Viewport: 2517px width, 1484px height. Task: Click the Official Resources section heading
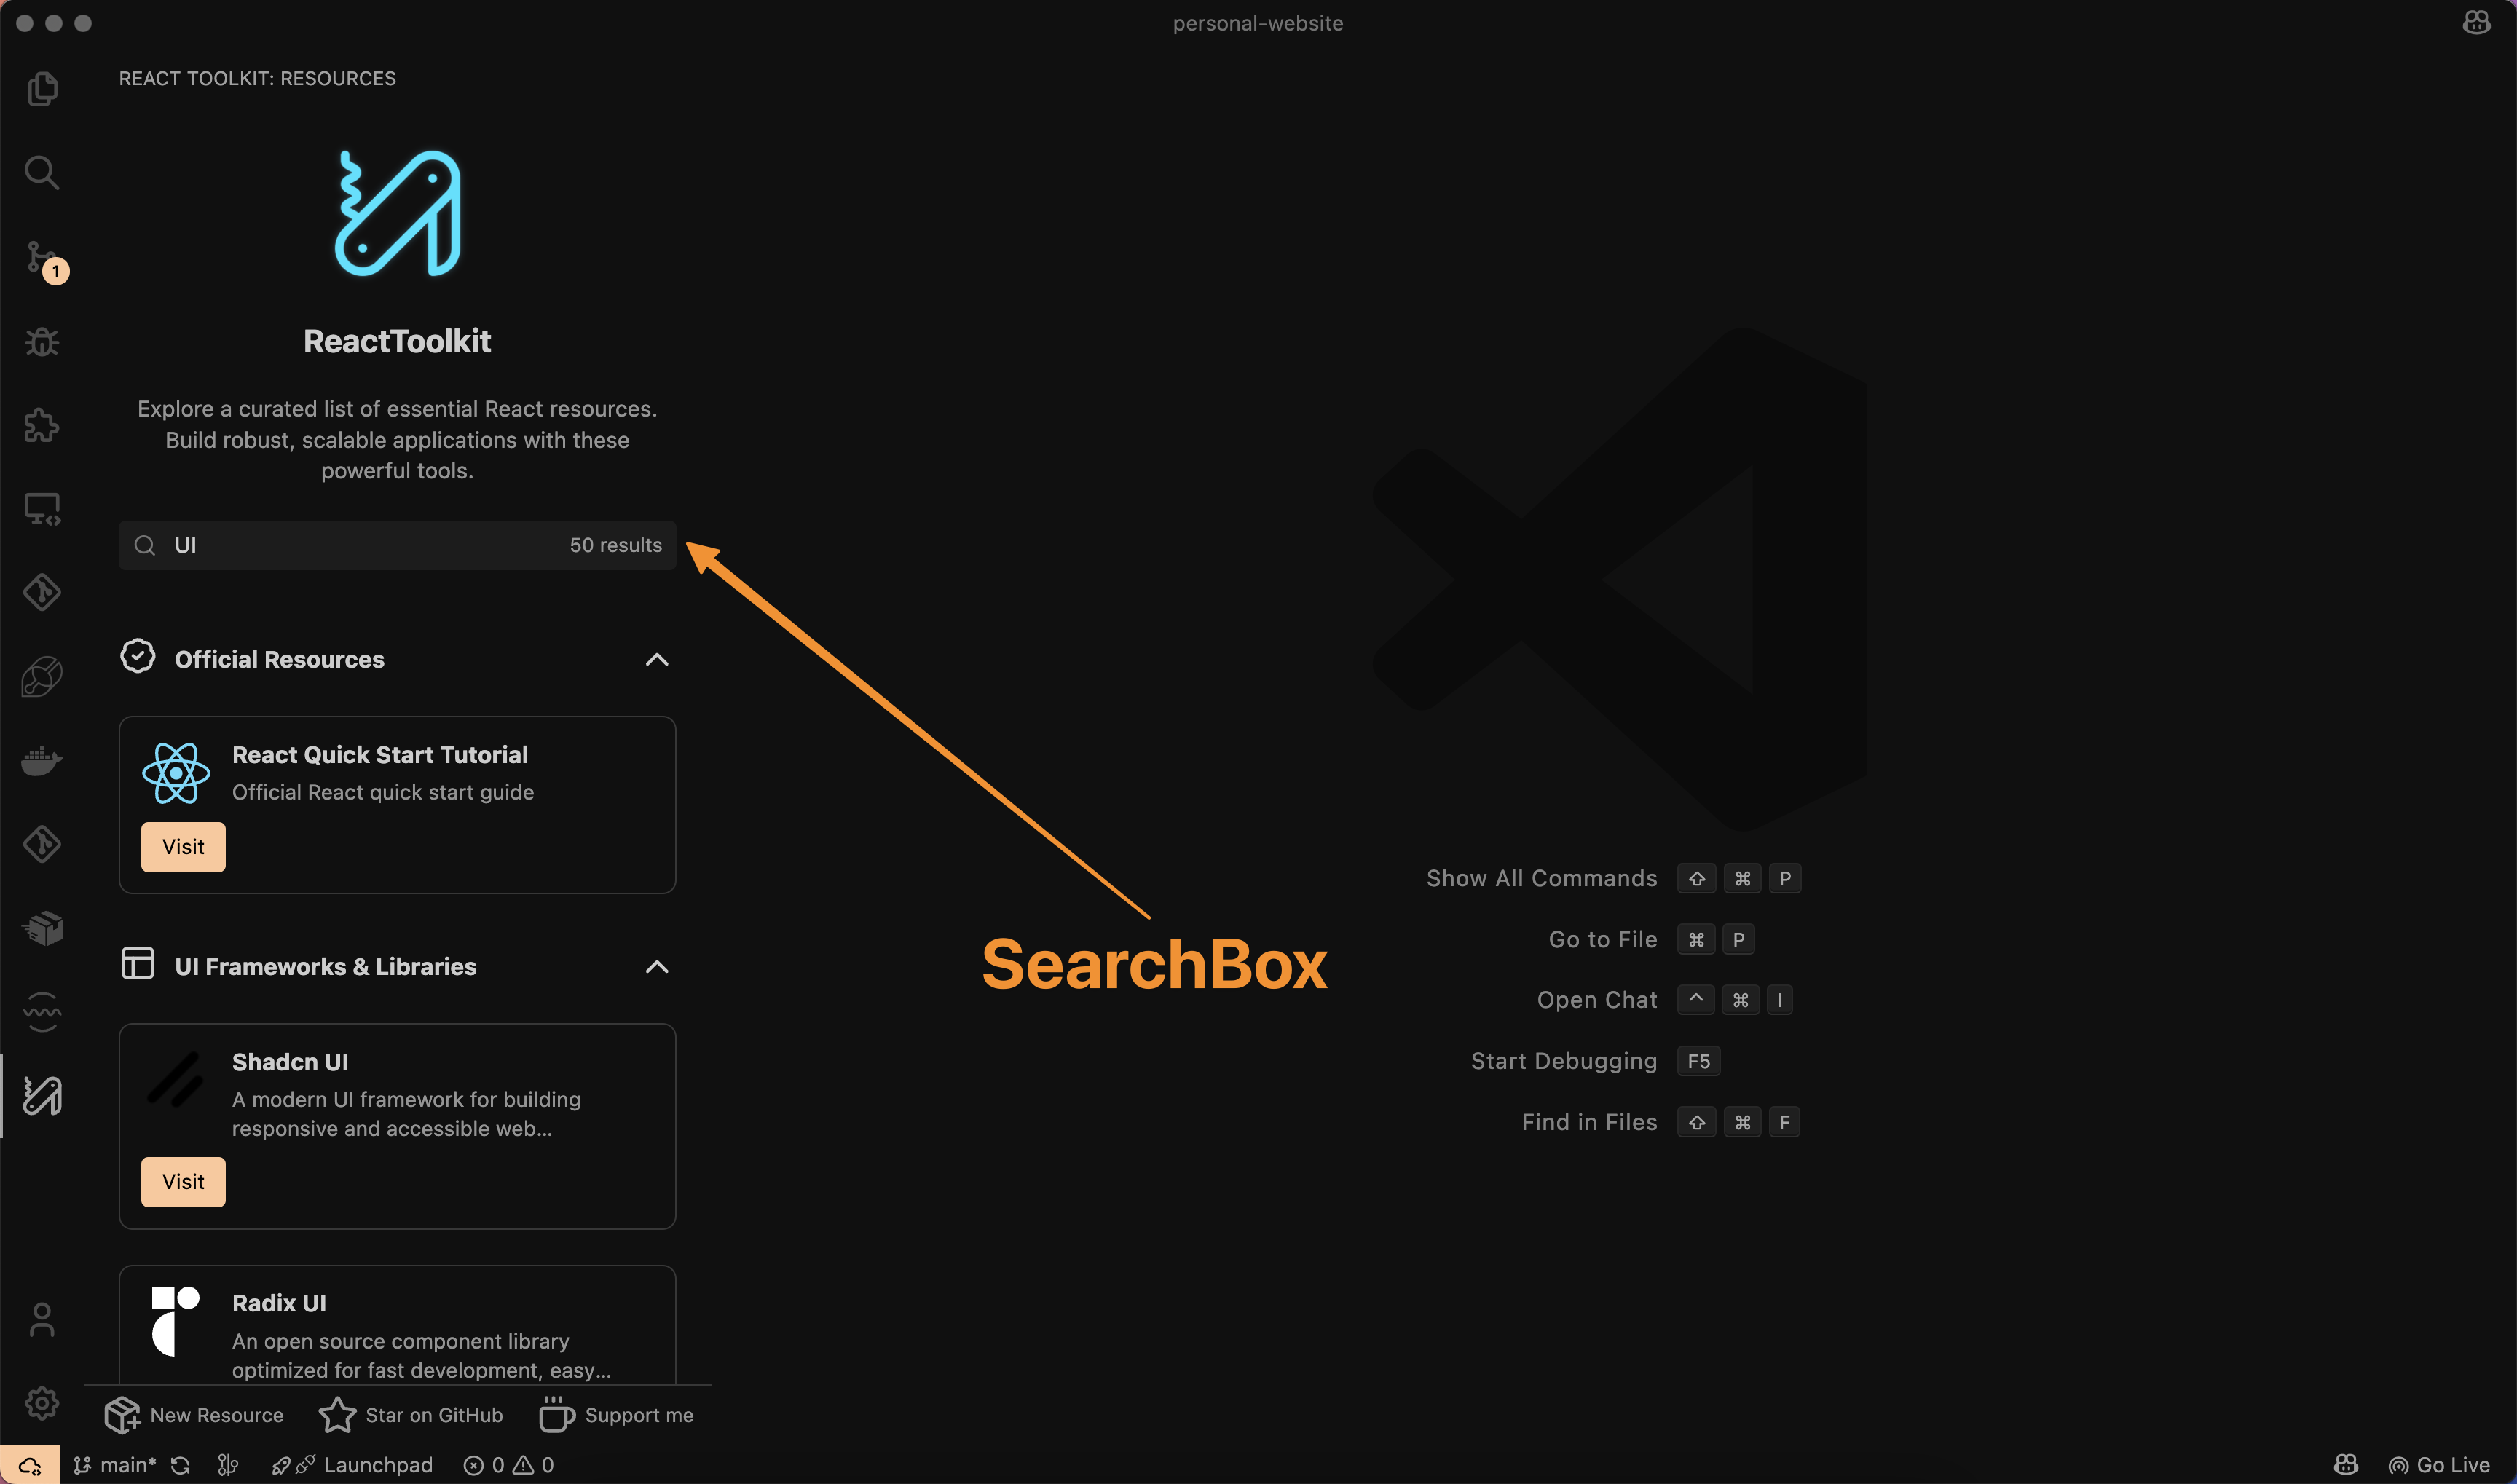click(x=279, y=660)
